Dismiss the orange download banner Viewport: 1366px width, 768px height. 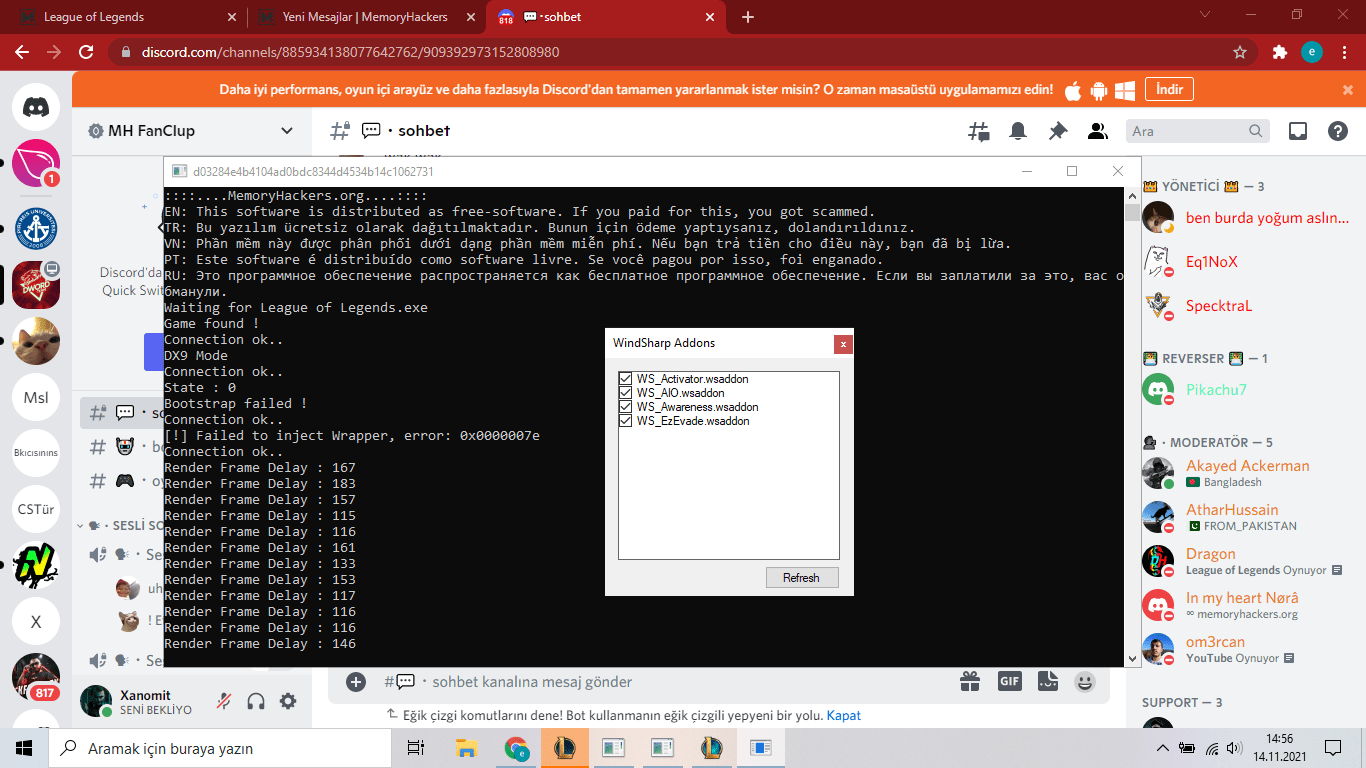tap(1347, 90)
